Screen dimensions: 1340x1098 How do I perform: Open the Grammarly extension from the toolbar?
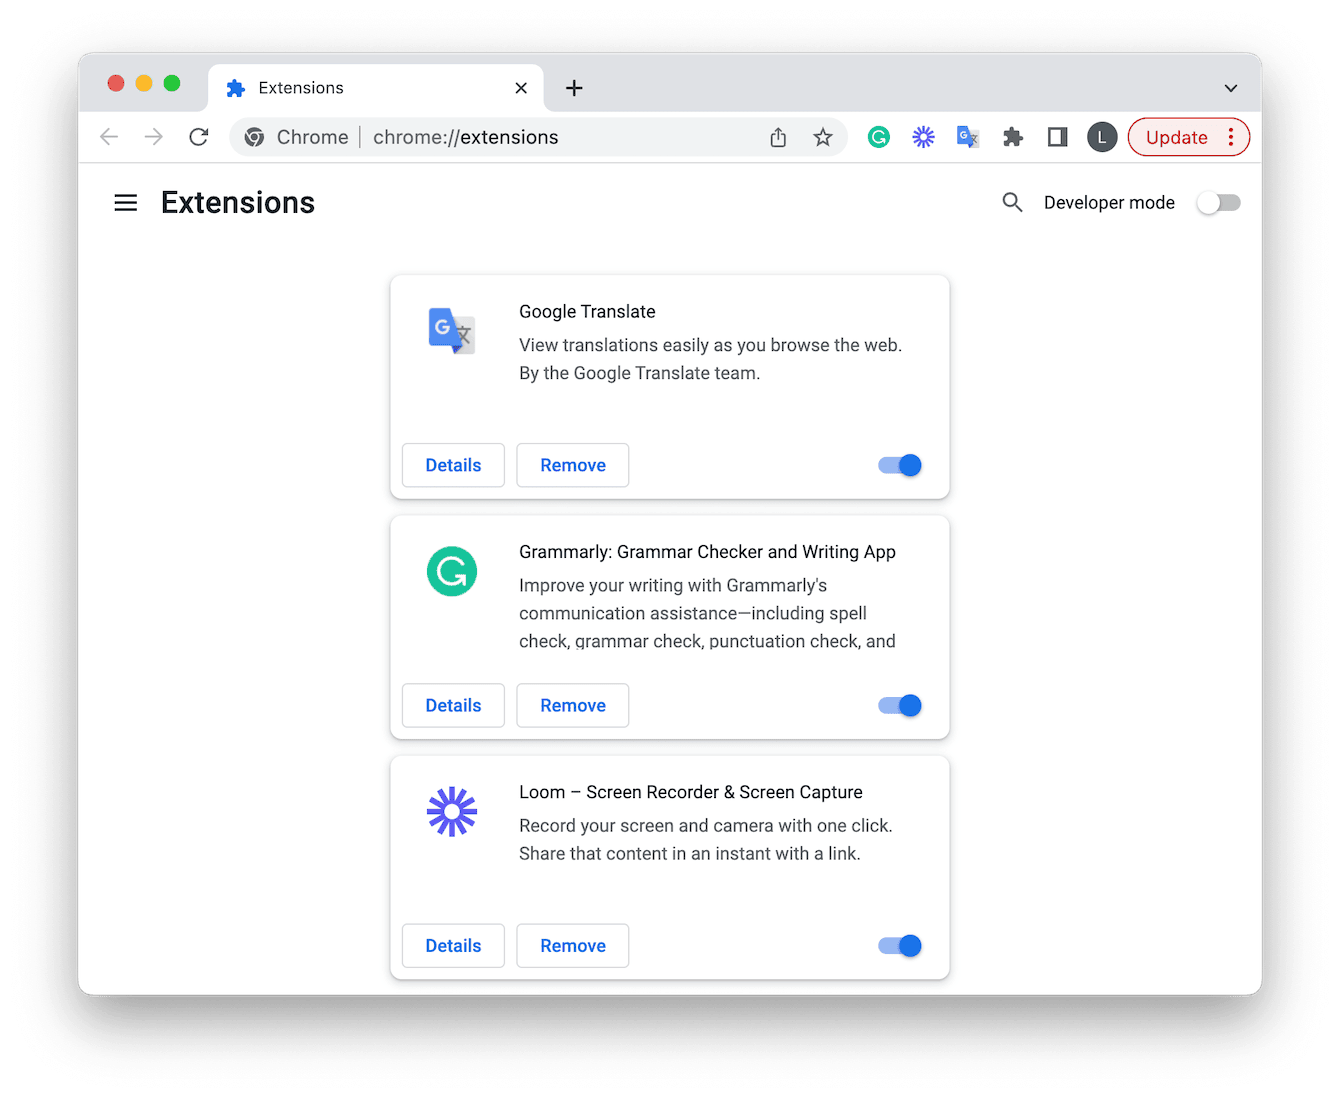coord(878,137)
